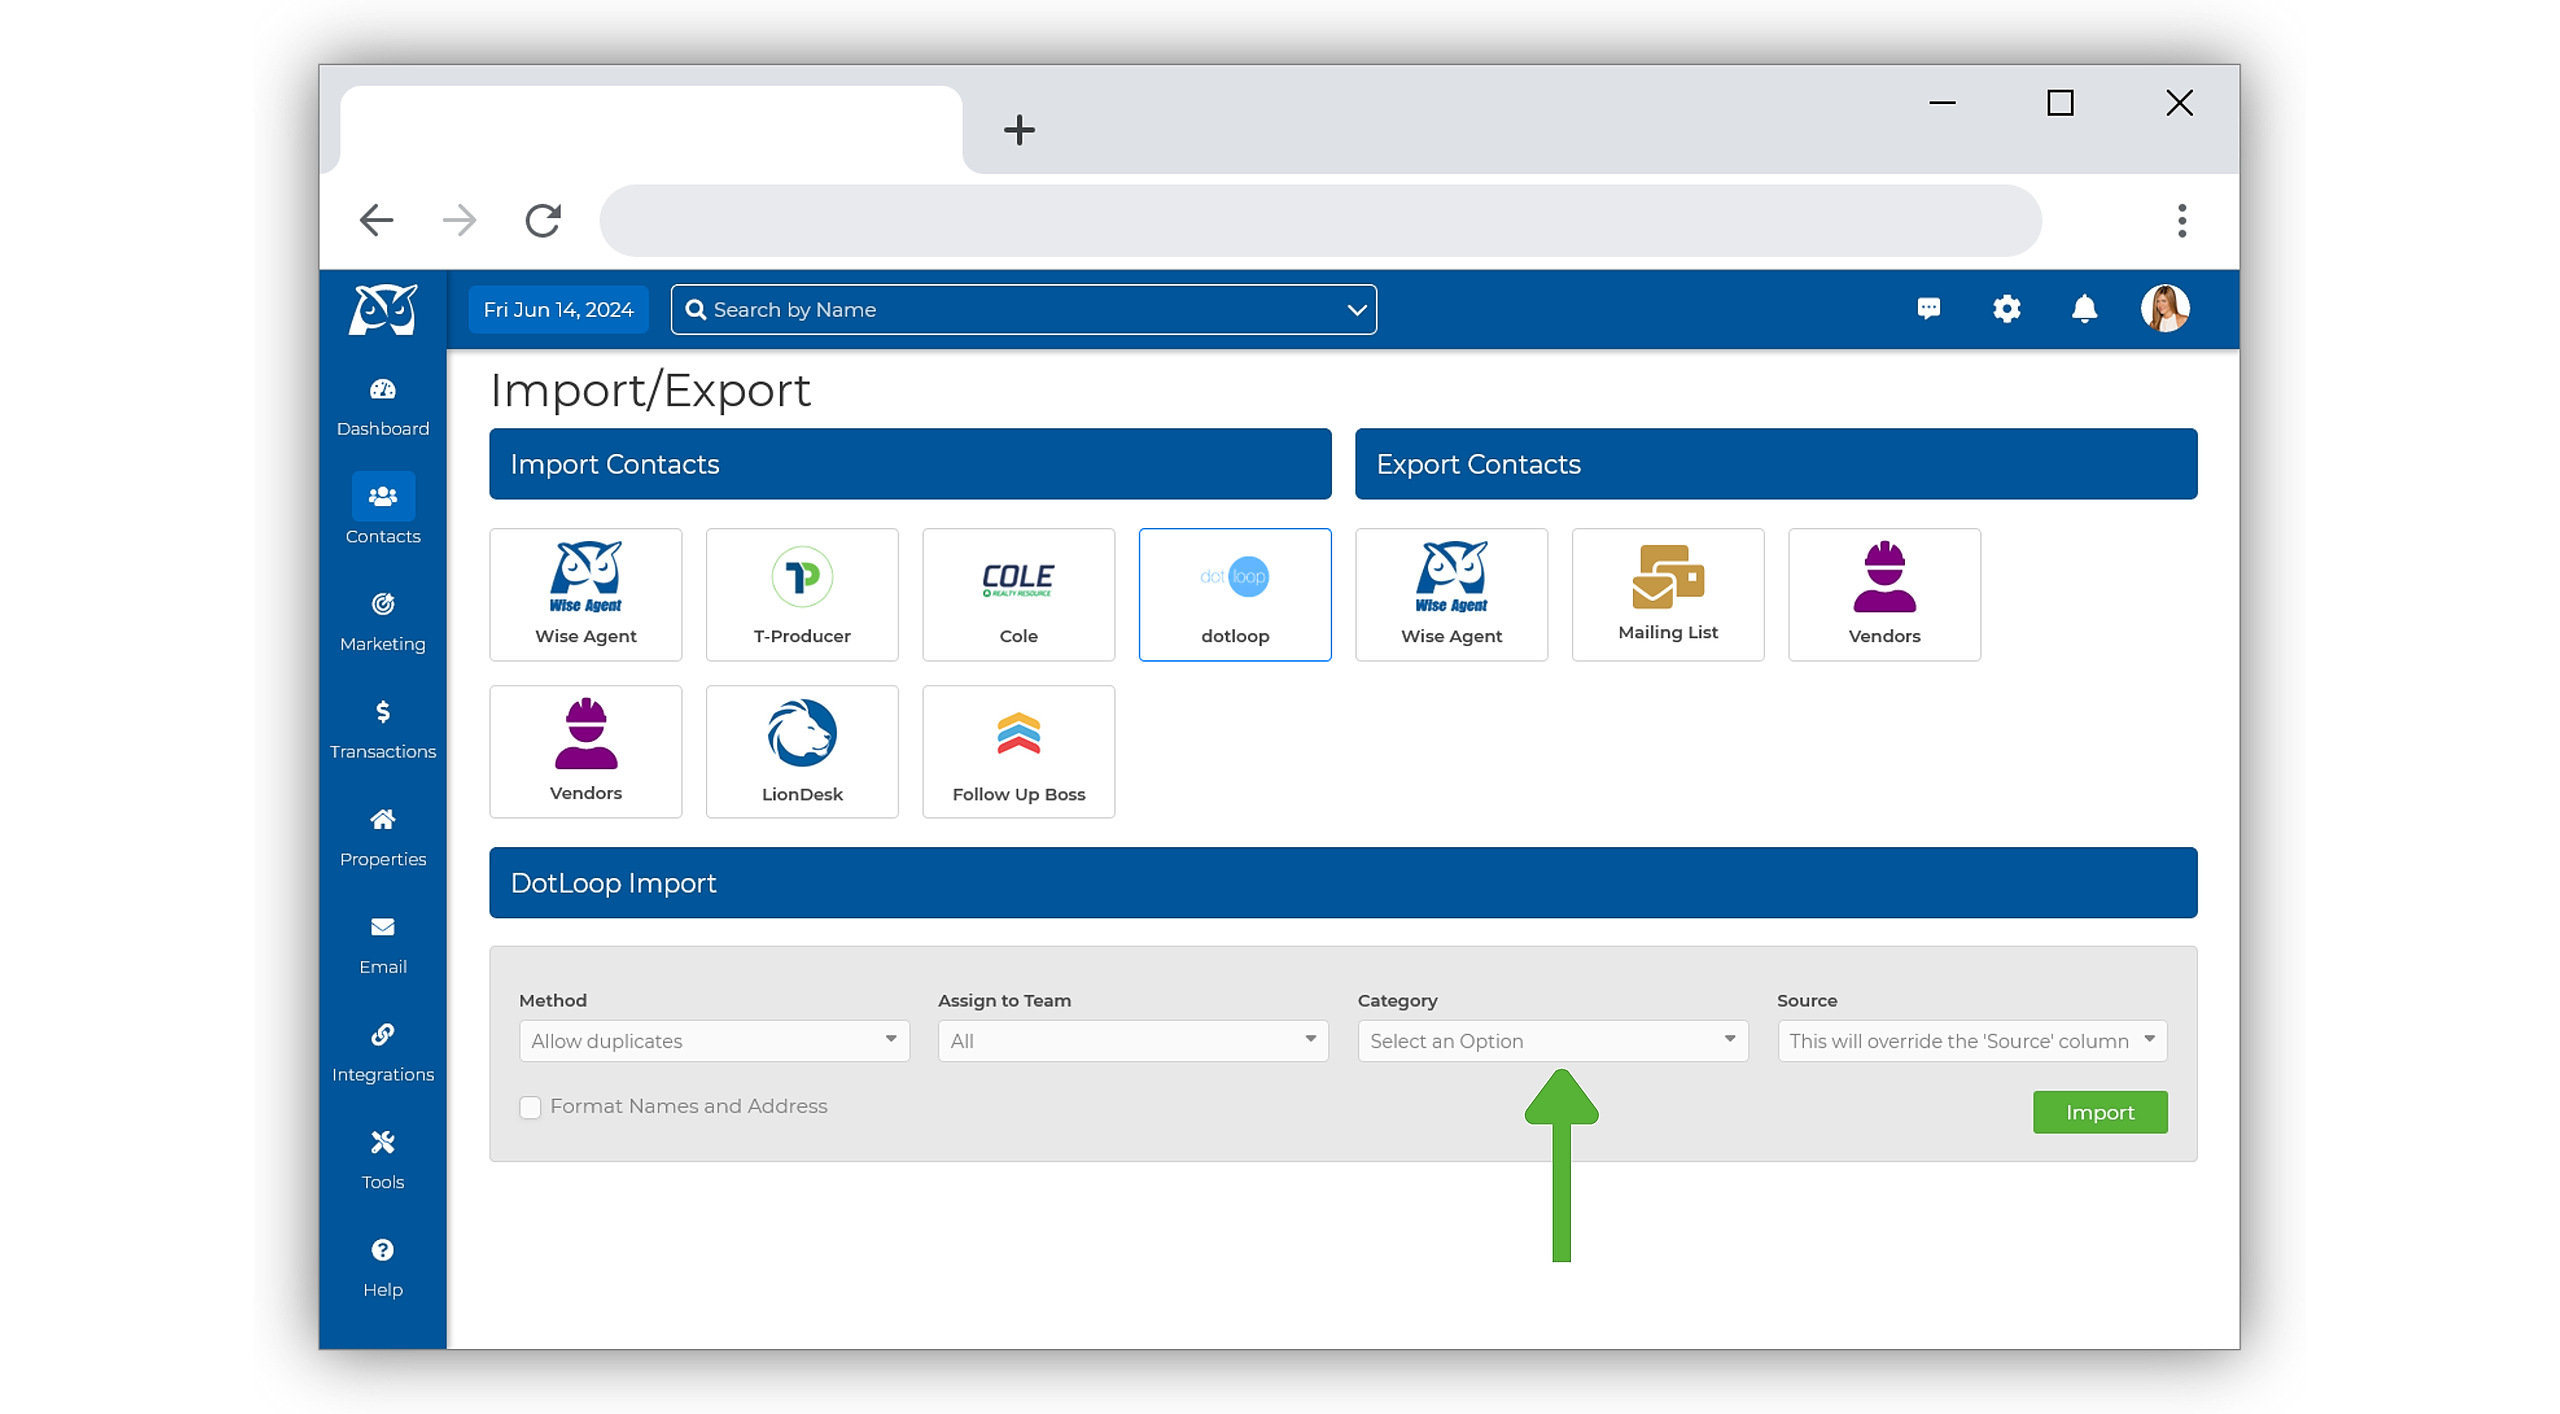Viewport: 2560px width, 1414px height.
Task: Go forward in the browser
Action: (x=459, y=220)
